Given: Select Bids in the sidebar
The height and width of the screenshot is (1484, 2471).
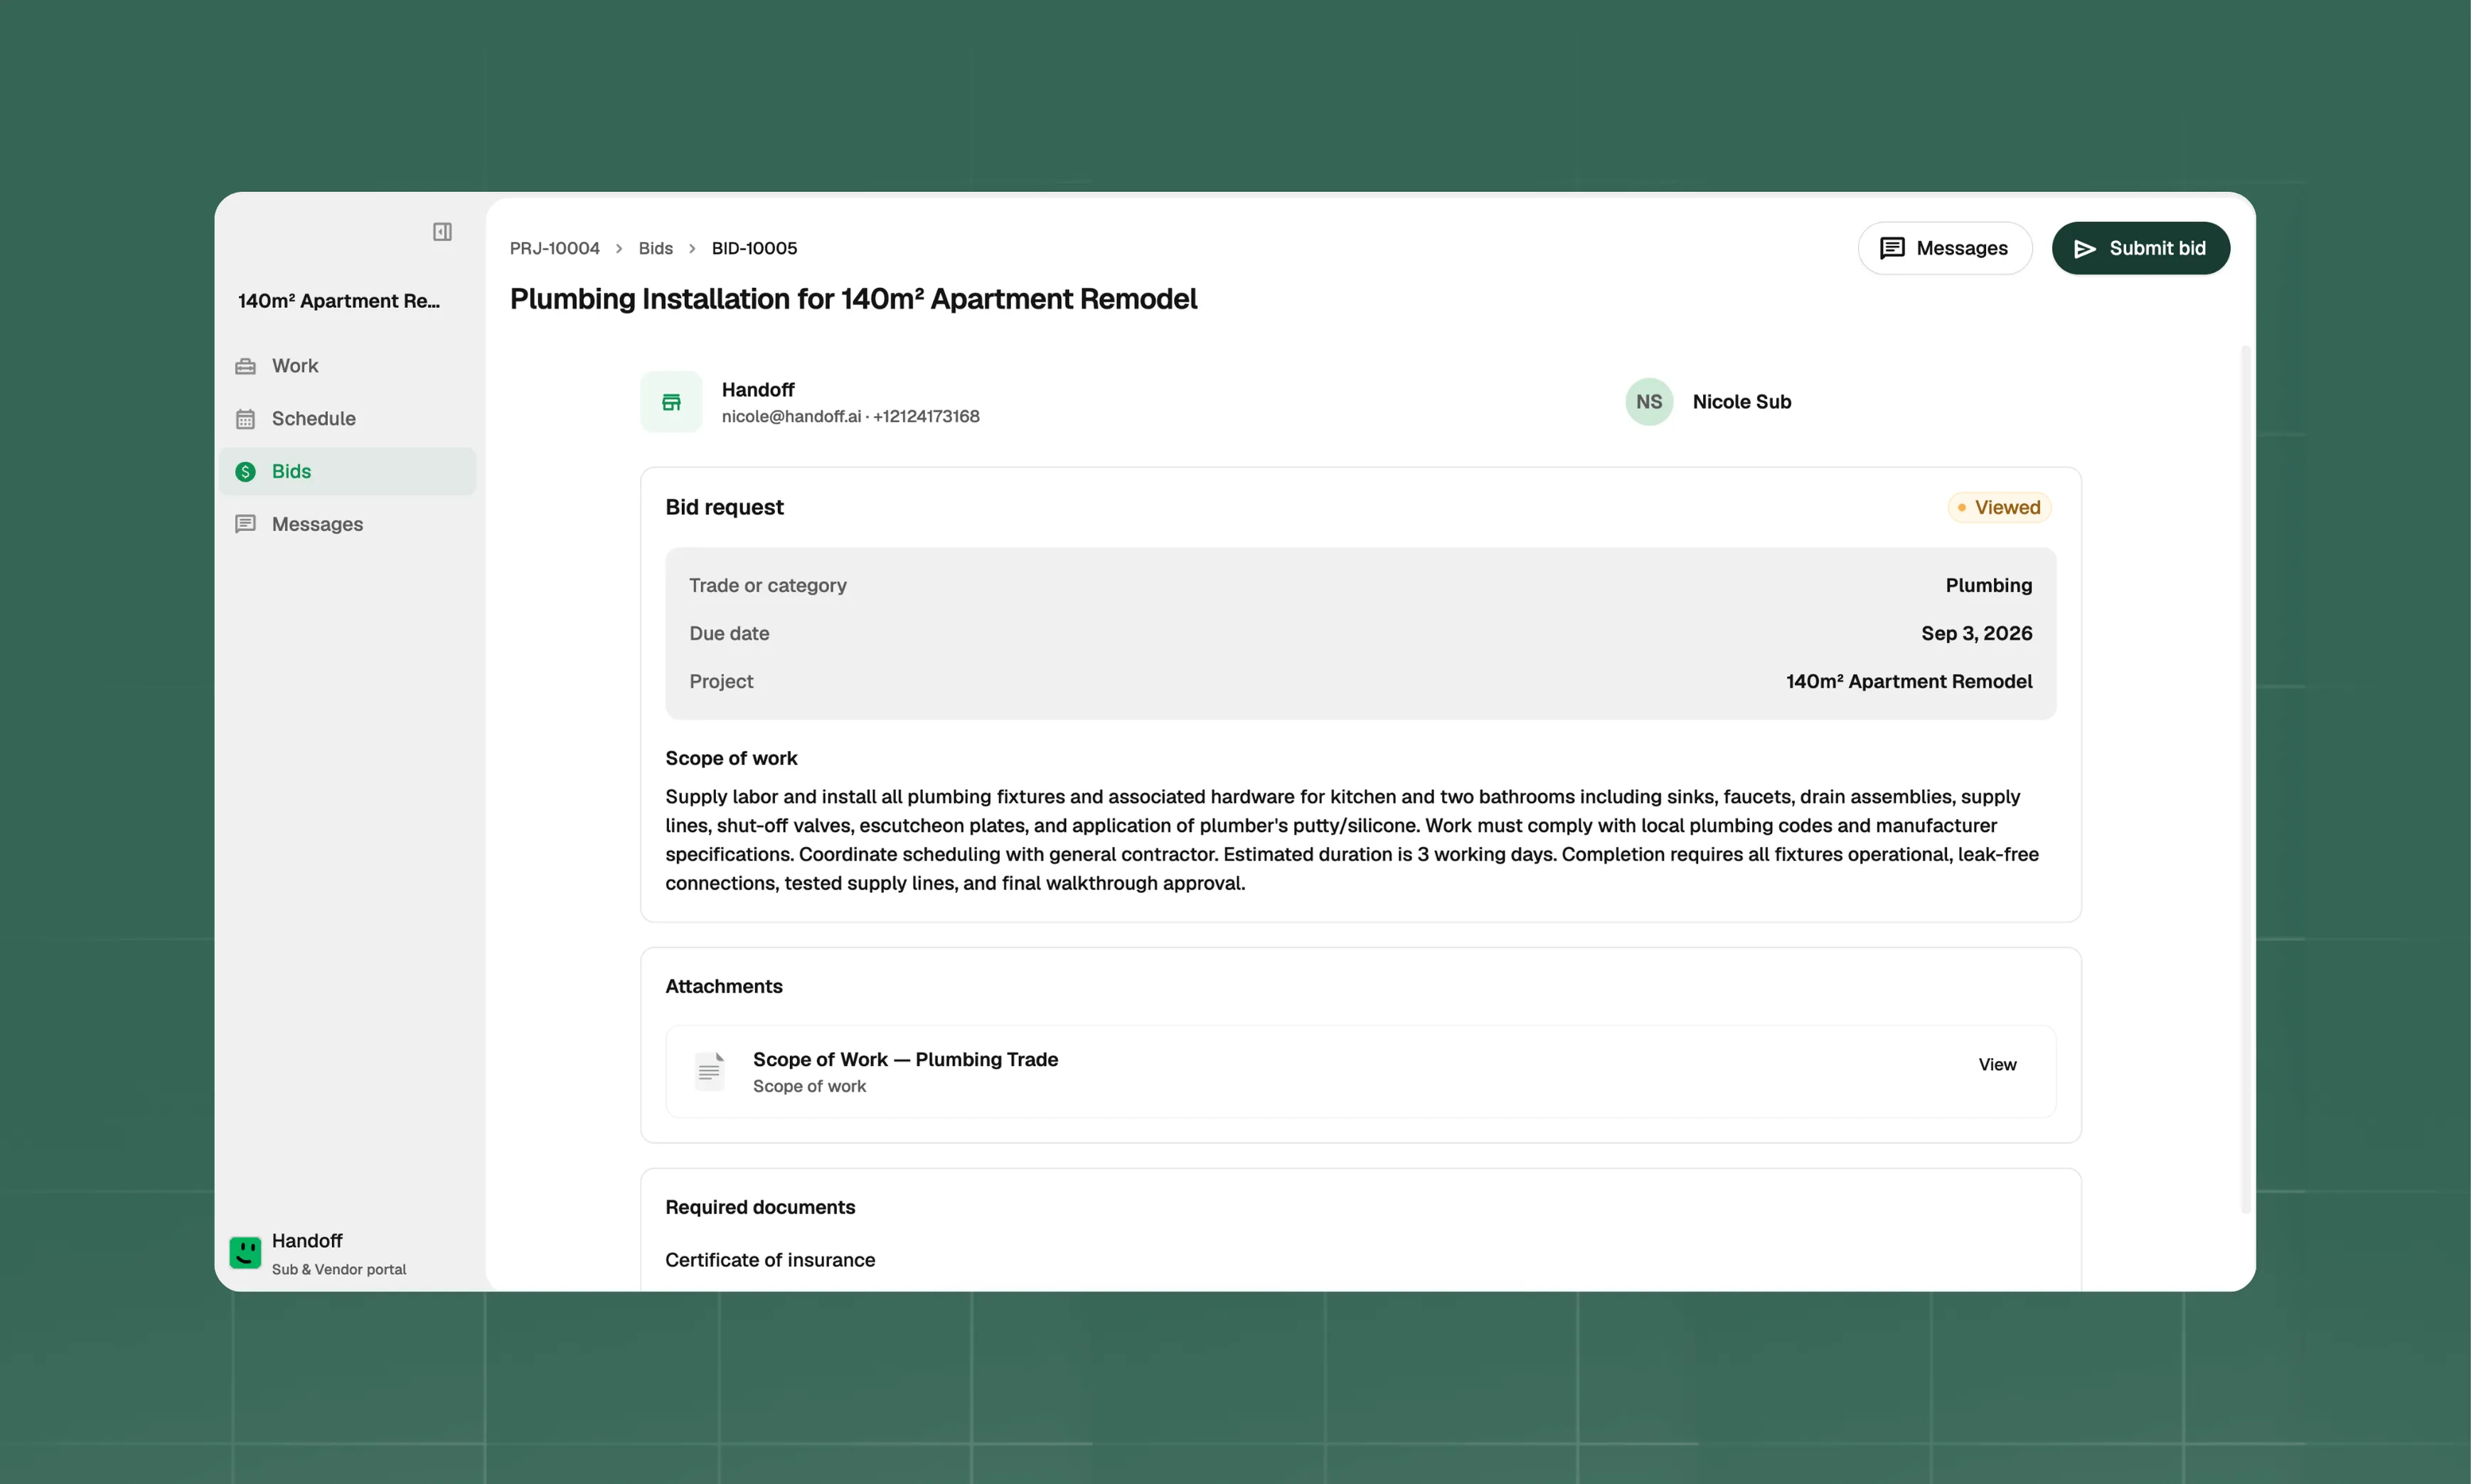Looking at the screenshot, I should click(x=347, y=472).
